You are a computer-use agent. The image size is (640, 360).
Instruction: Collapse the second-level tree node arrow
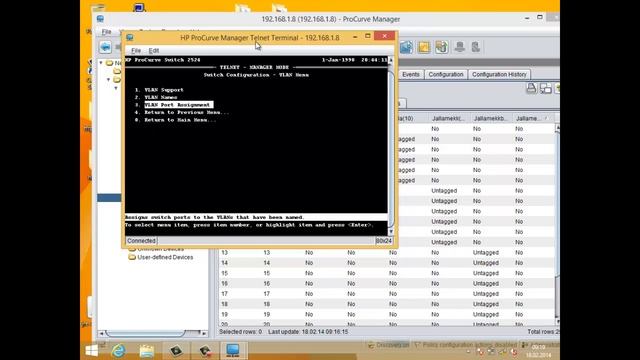click(109, 80)
